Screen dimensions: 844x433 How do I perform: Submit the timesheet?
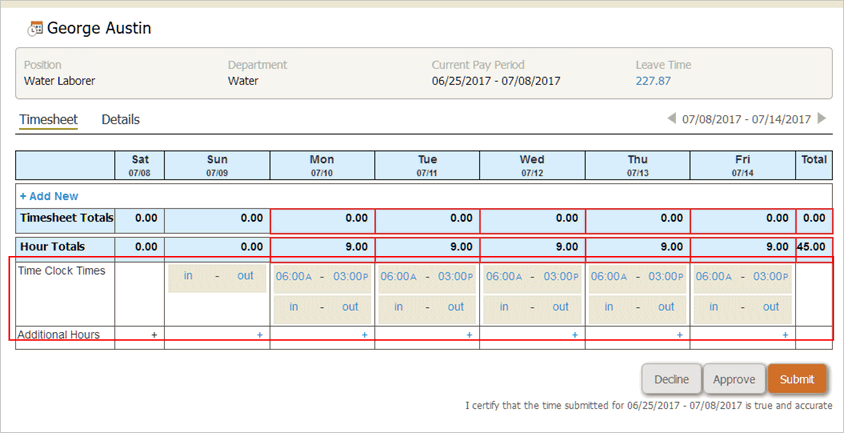click(x=797, y=379)
